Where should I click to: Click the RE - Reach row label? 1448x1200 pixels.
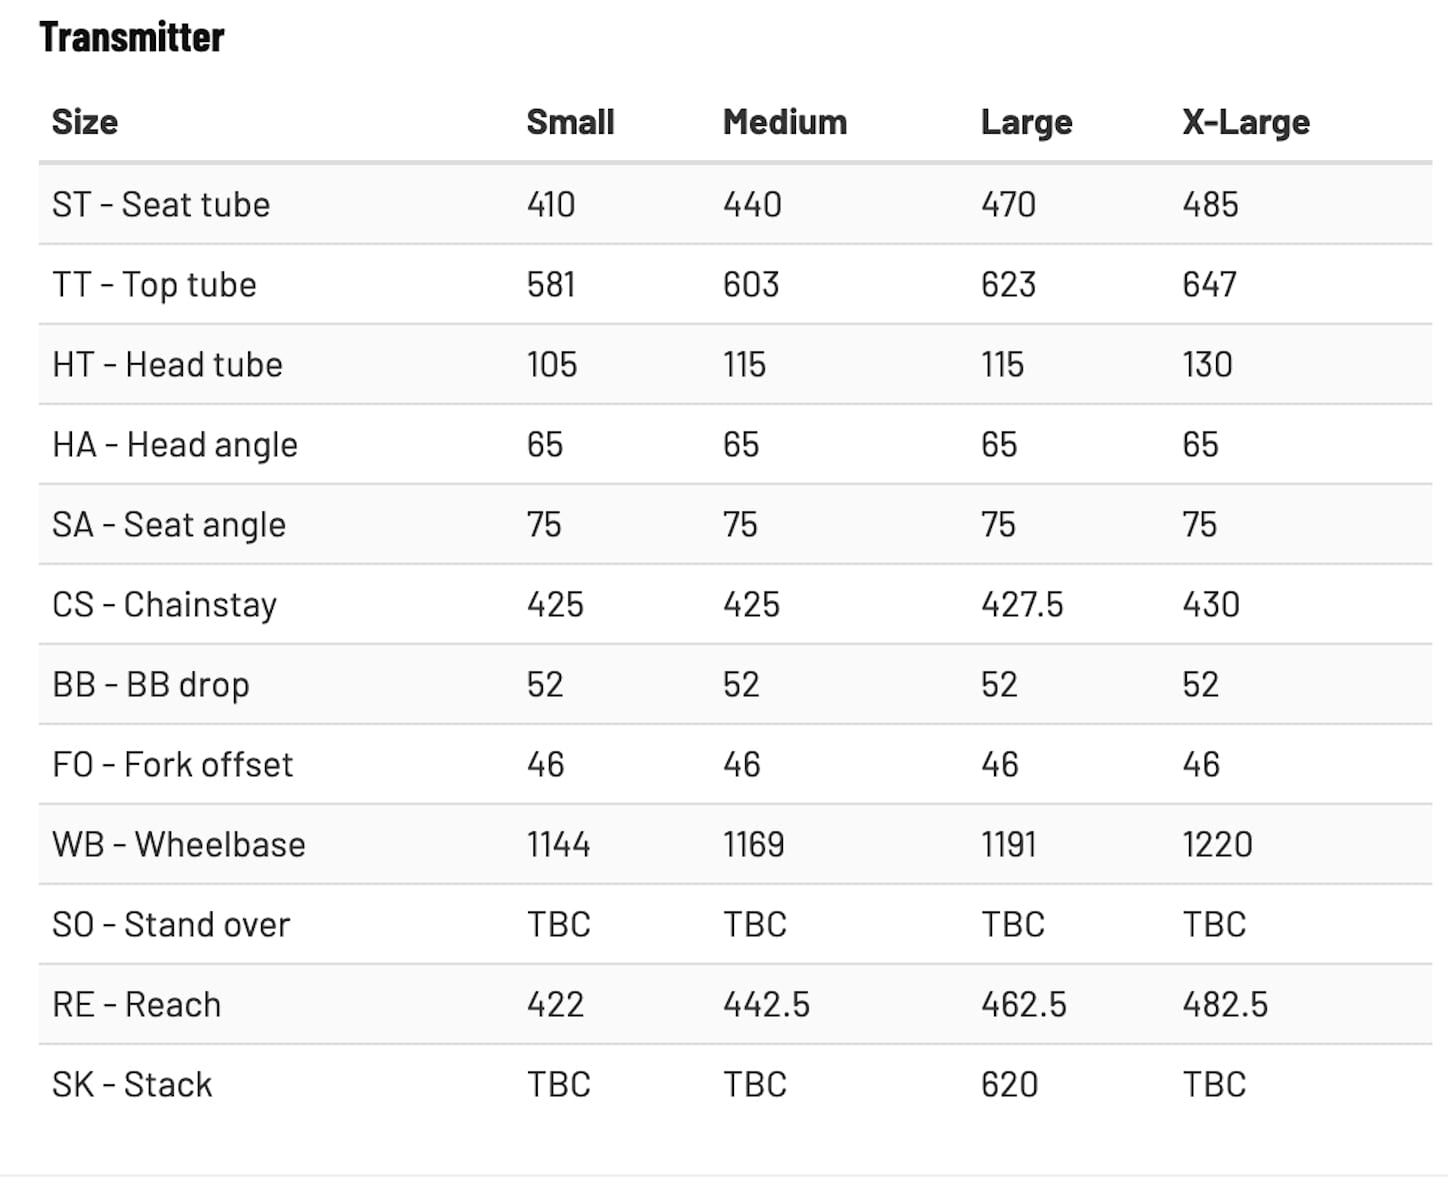(x=136, y=1005)
